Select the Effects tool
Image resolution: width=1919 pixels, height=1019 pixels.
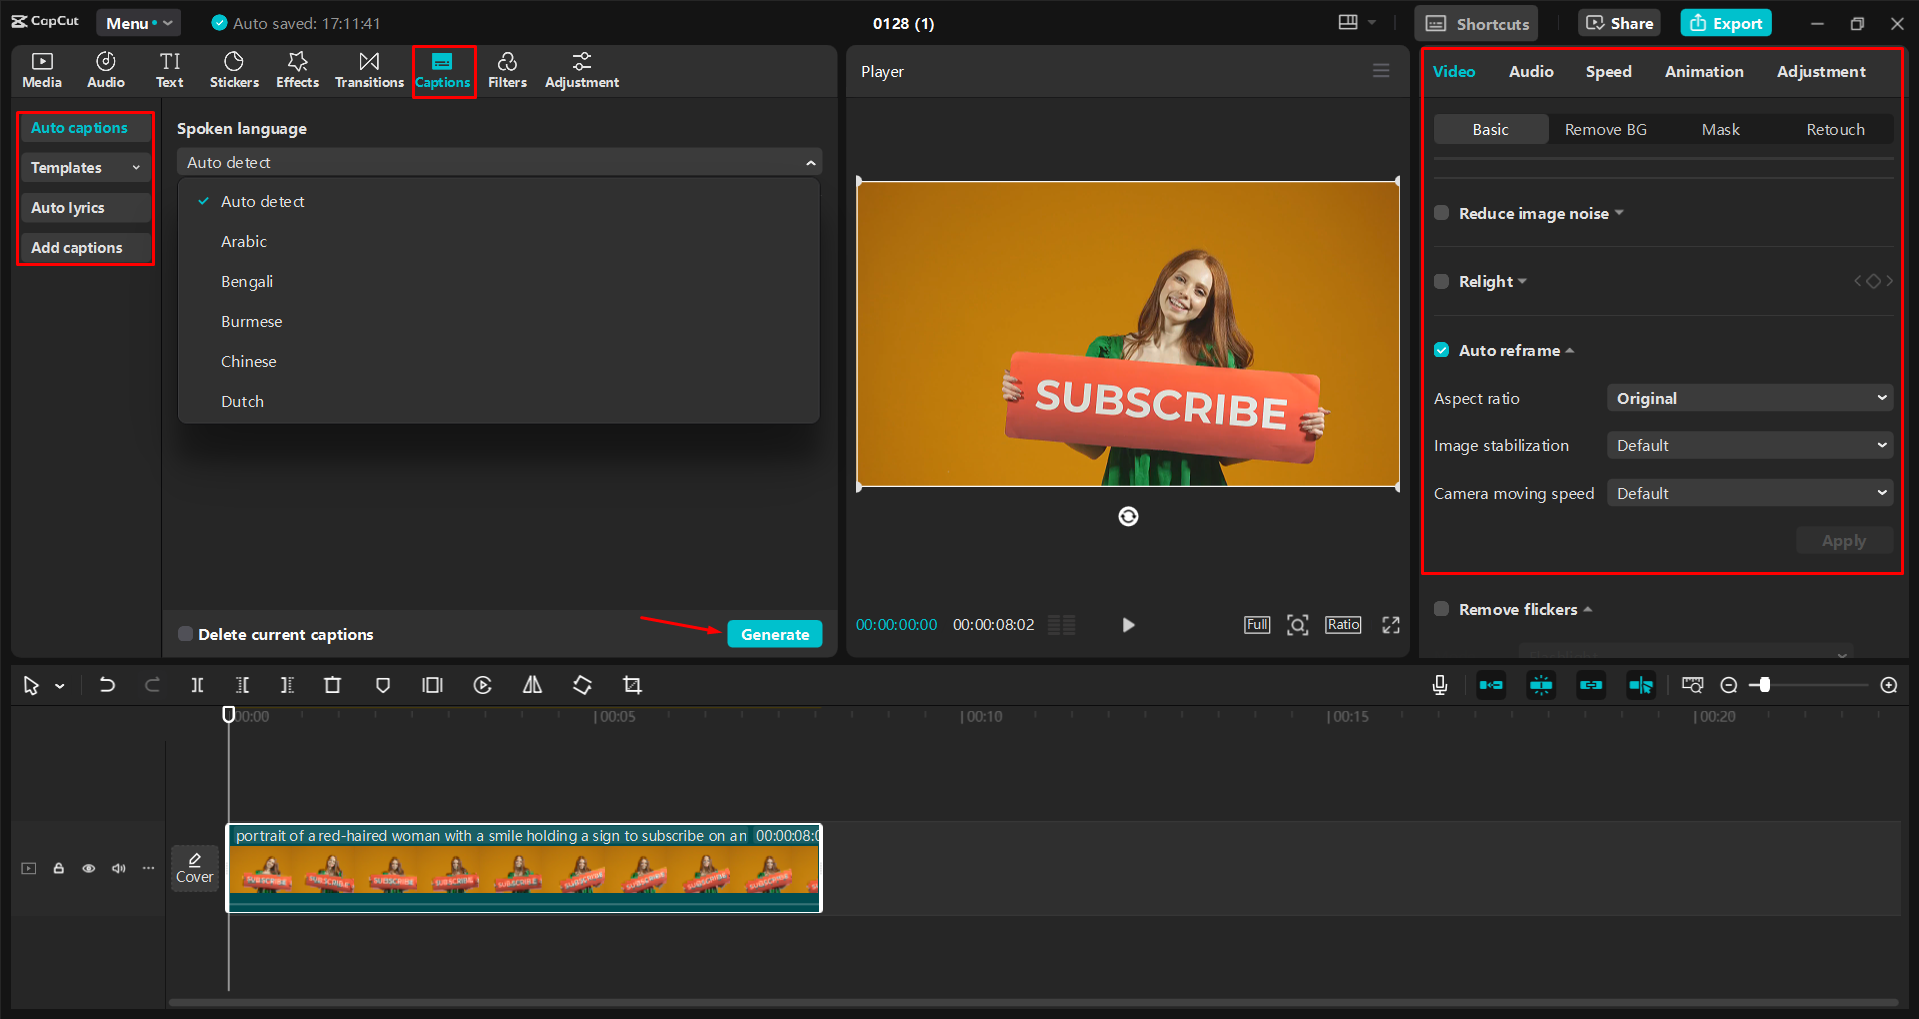297,70
